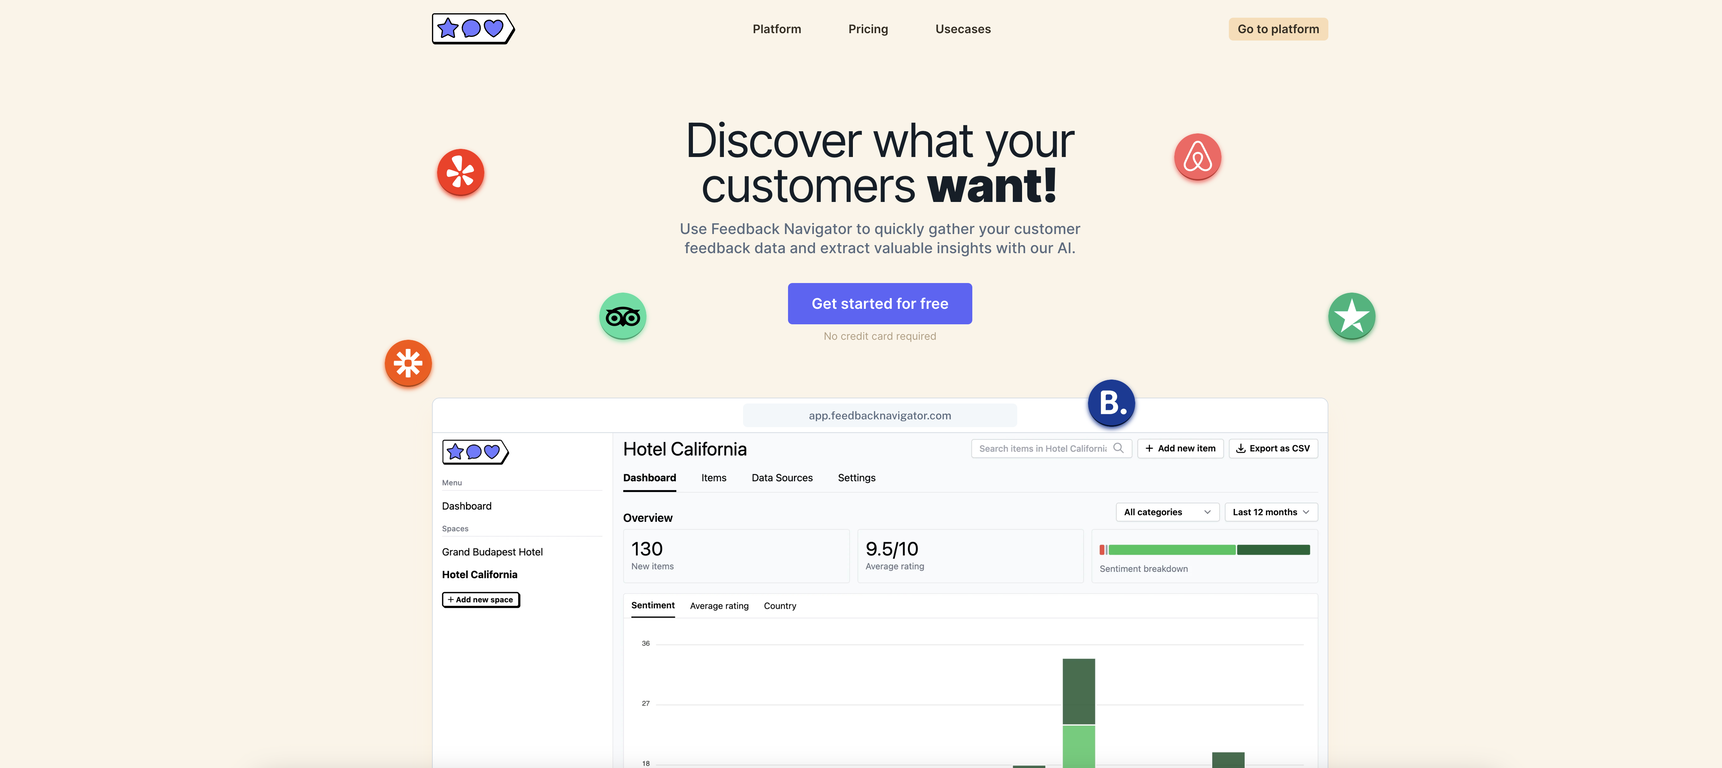Click the red Yelp icon
Screen dimensions: 1722x768
pos(461,173)
